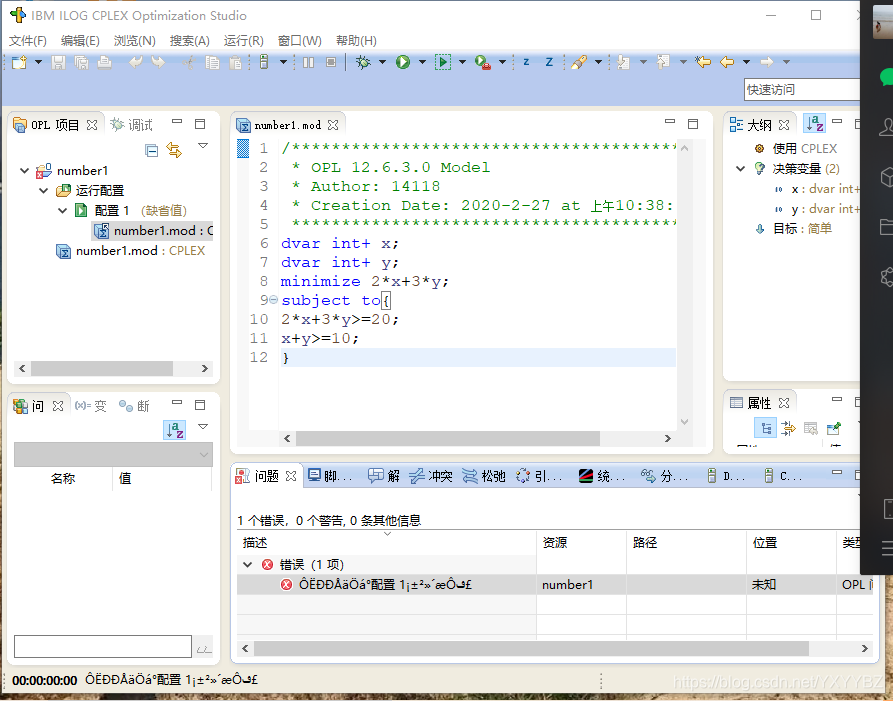Screen dimensions: 893x701
Task: Select the x : dvar int+ outline item
Action: click(x=817, y=189)
